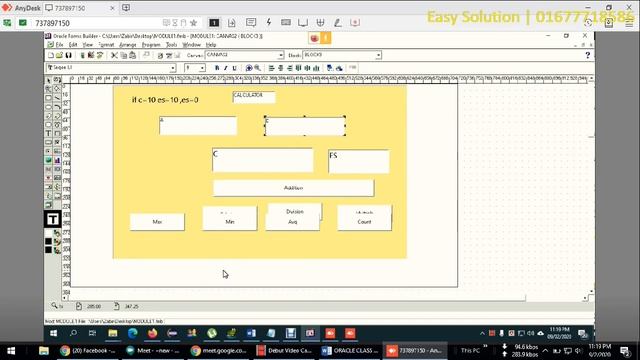Viewport: 640px width, 360px height.
Task: Open the Block dropdown list
Action: (x=378, y=55)
